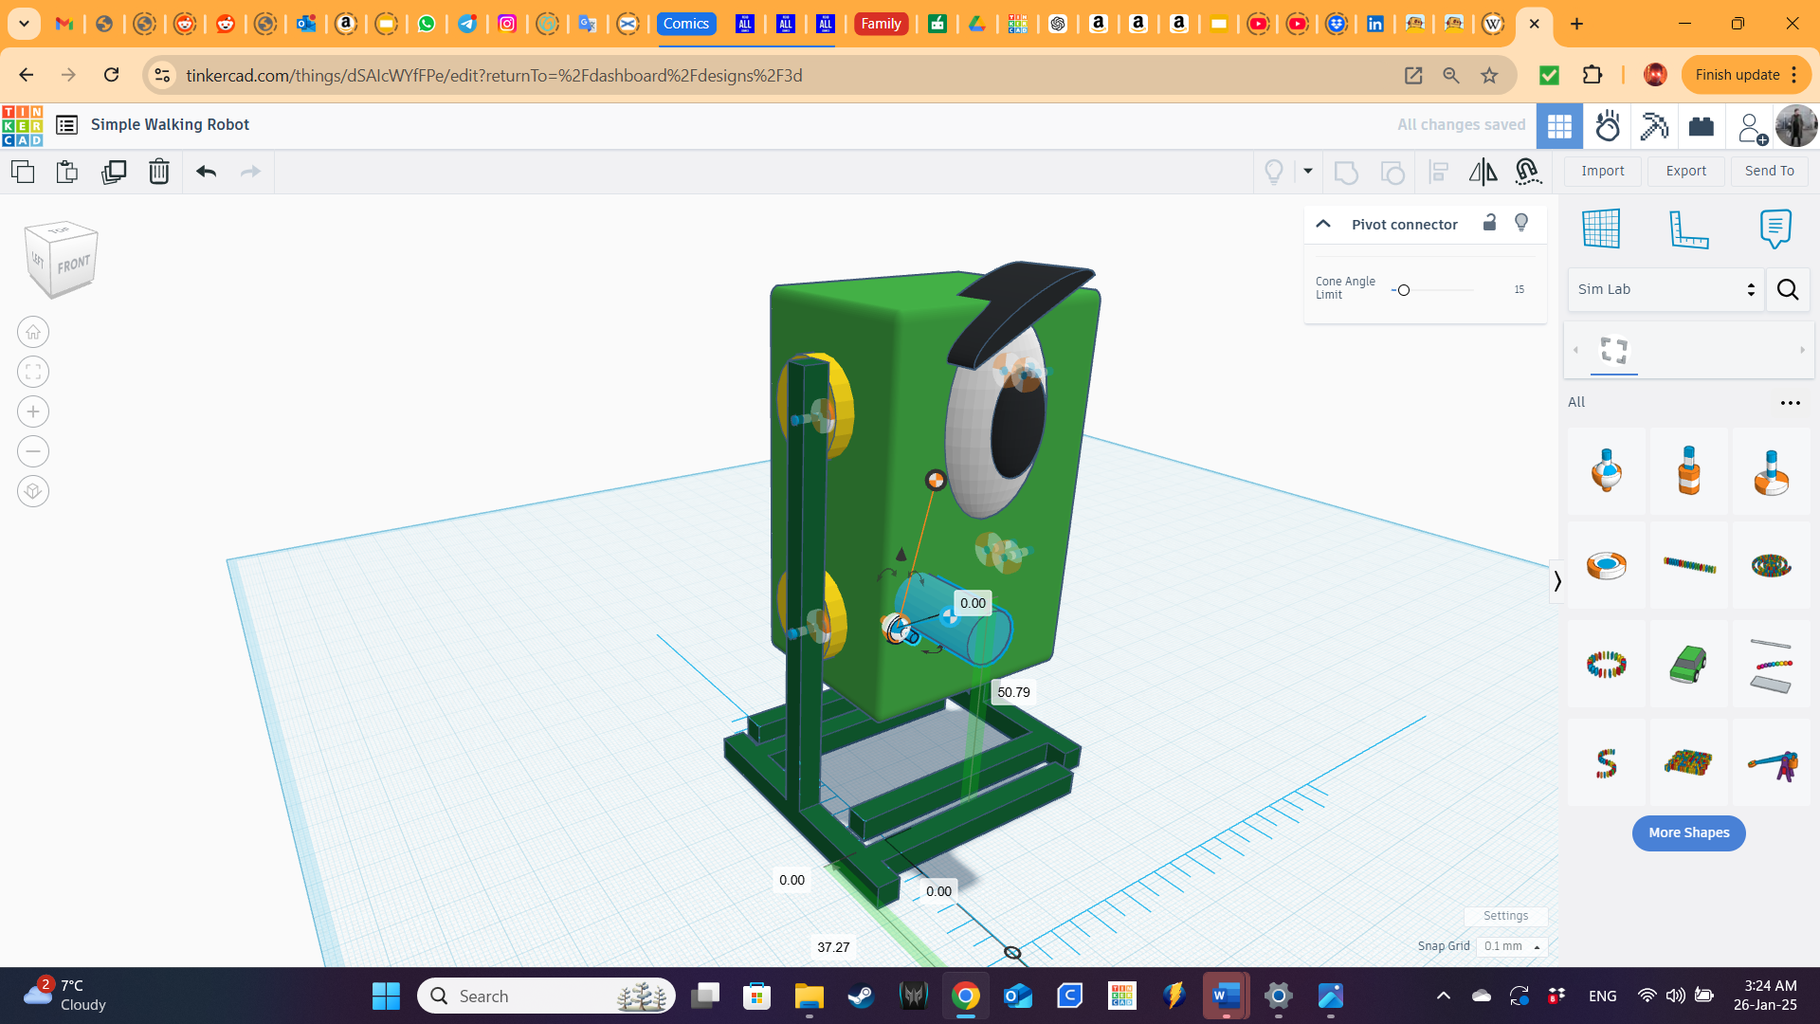The width and height of the screenshot is (1820, 1024).
Task: Click the 50.79 dimension label
Action: tap(1013, 692)
